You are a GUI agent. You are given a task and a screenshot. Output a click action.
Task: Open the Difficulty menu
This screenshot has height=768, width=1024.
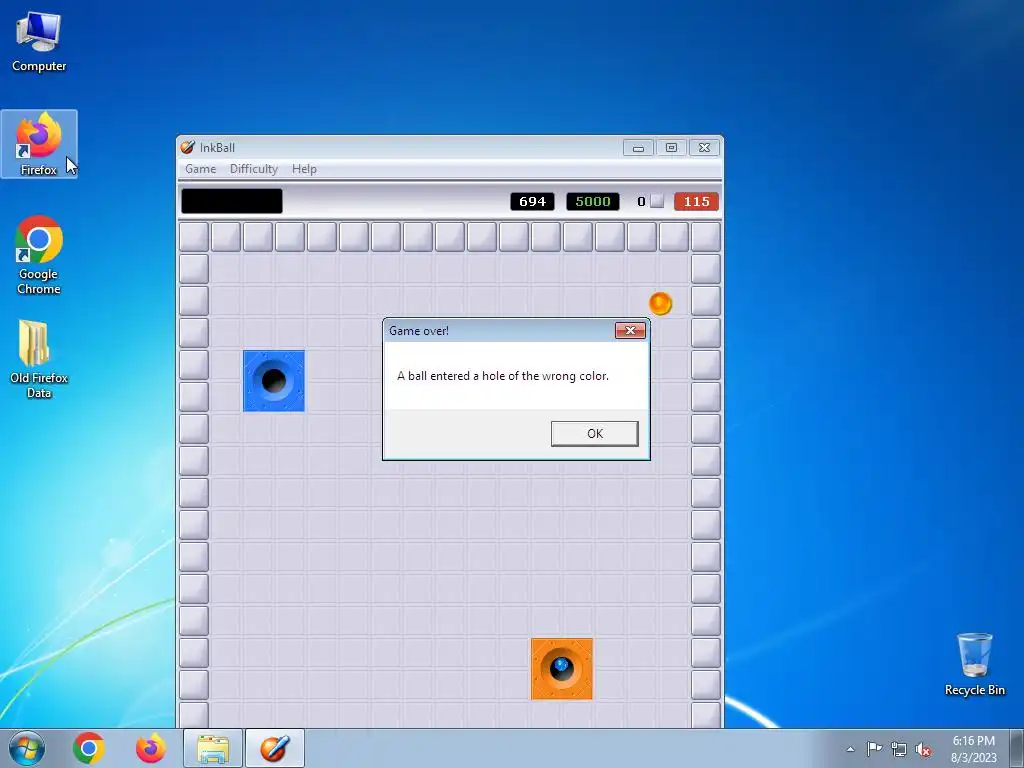pyautogui.click(x=253, y=168)
